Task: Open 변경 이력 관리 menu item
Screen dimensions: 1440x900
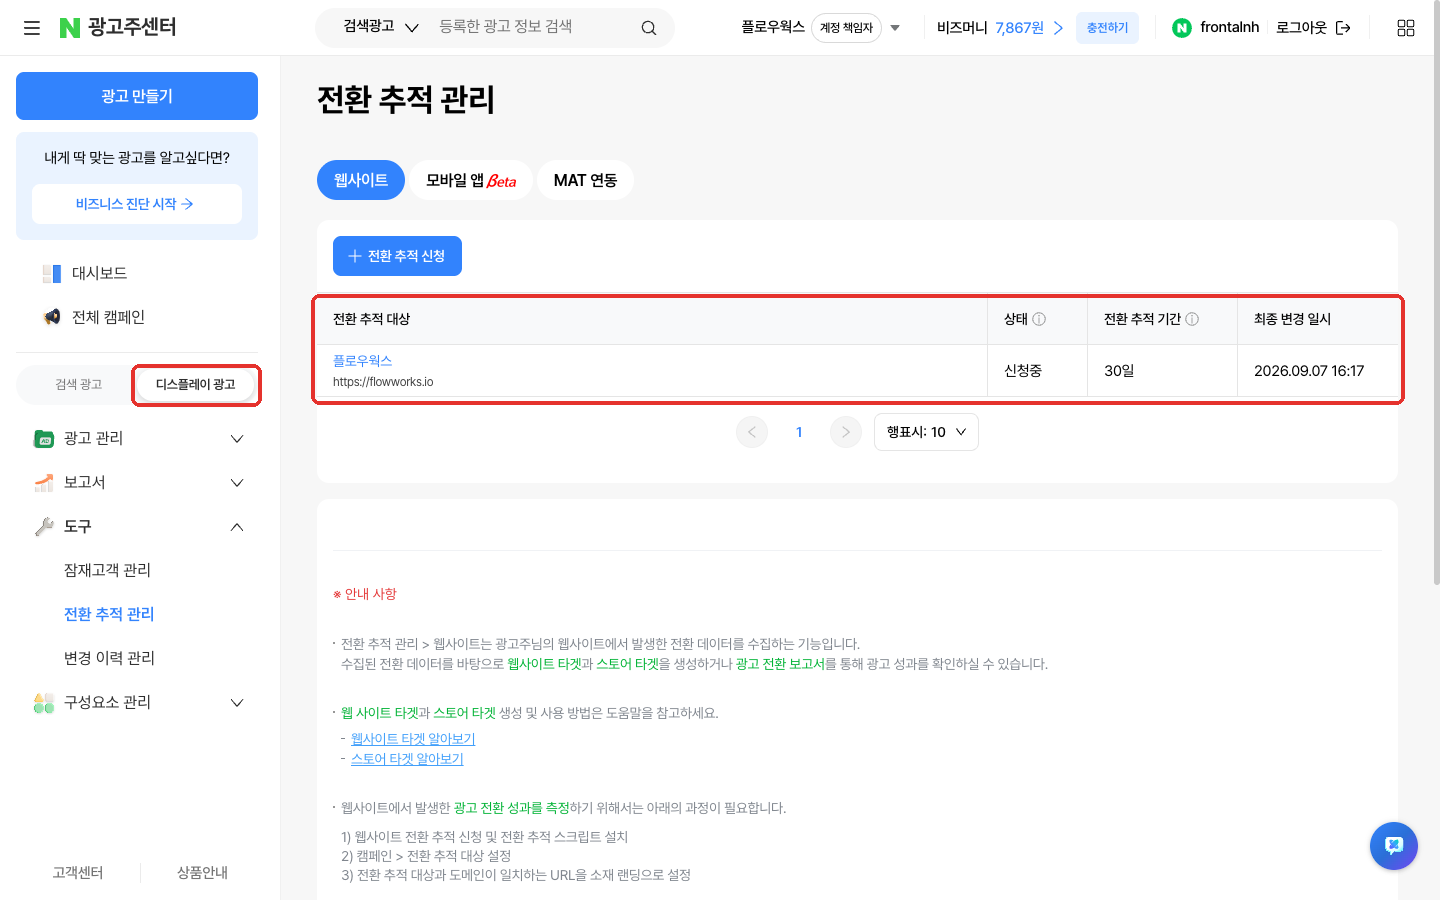Action: (x=109, y=658)
